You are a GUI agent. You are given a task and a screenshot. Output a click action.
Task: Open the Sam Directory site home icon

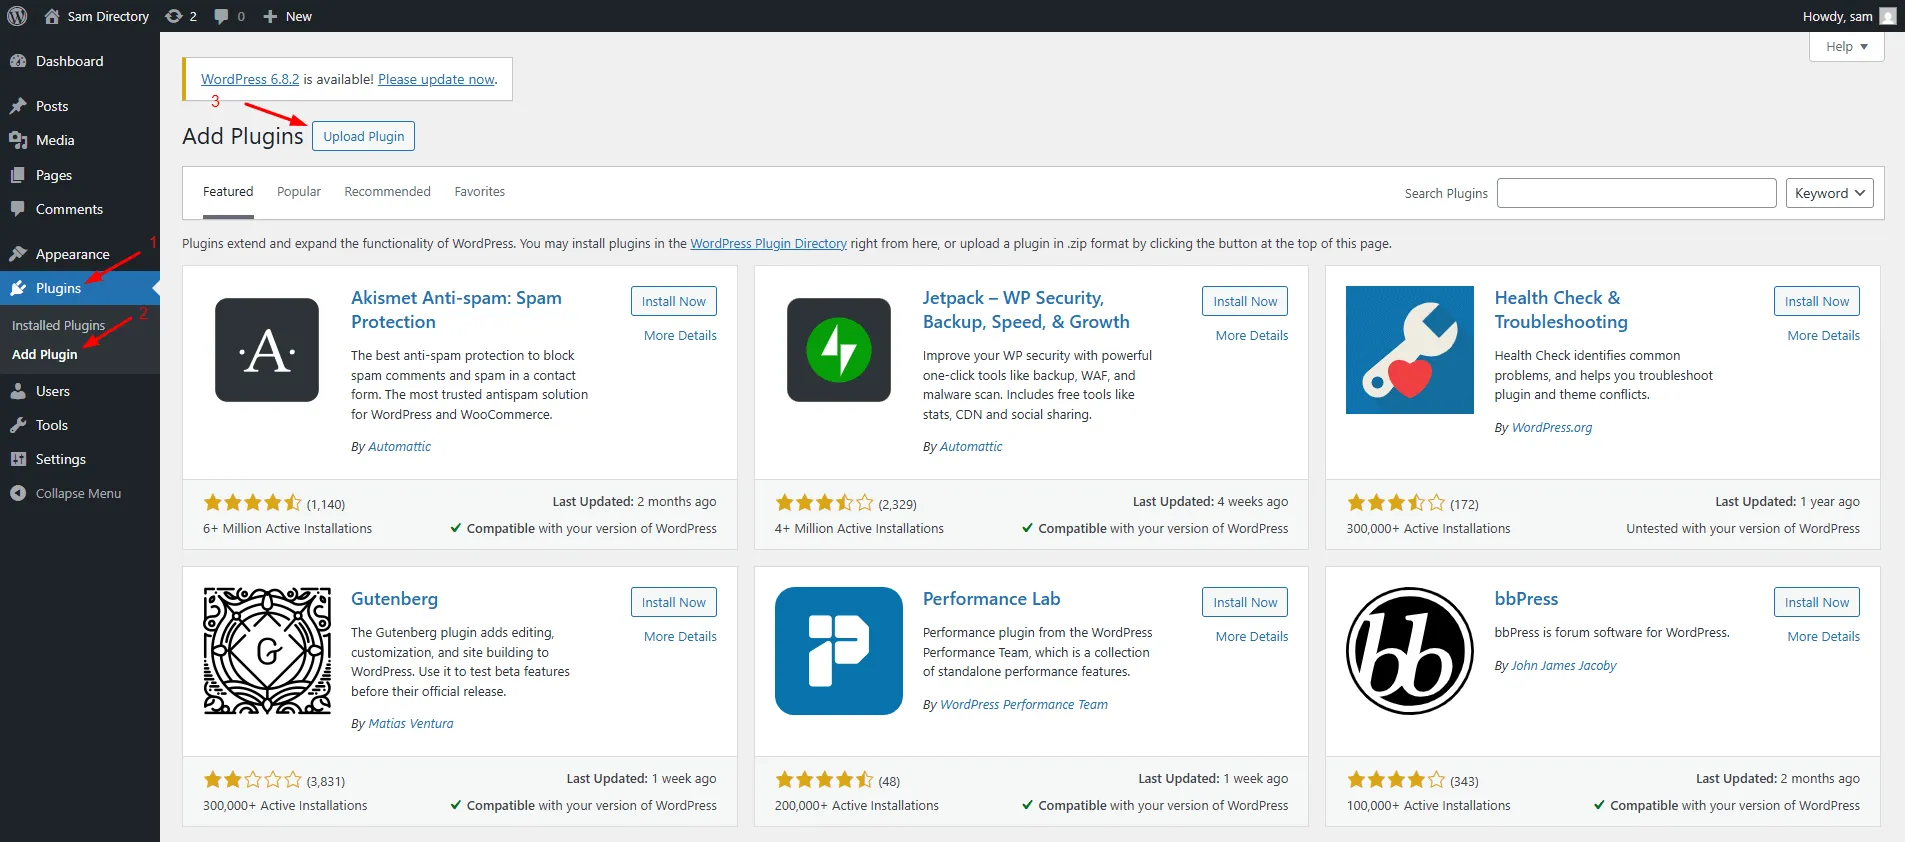click(x=52, y=16)
